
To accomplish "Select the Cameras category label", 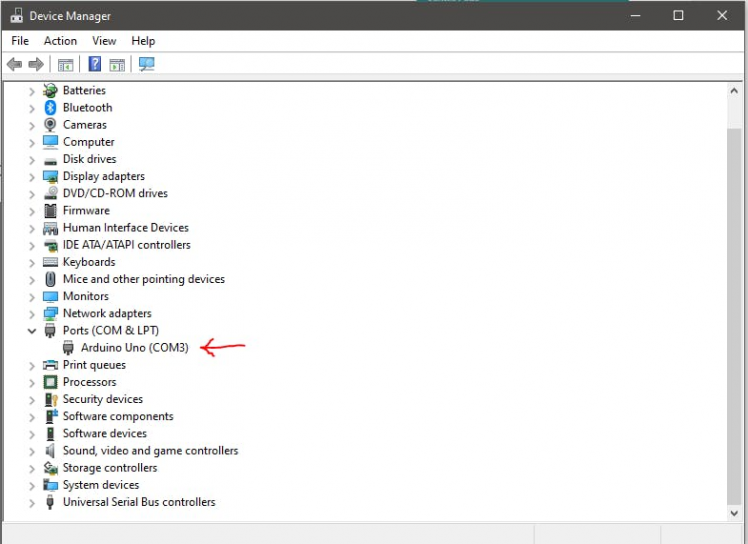I will coord(85,125).
